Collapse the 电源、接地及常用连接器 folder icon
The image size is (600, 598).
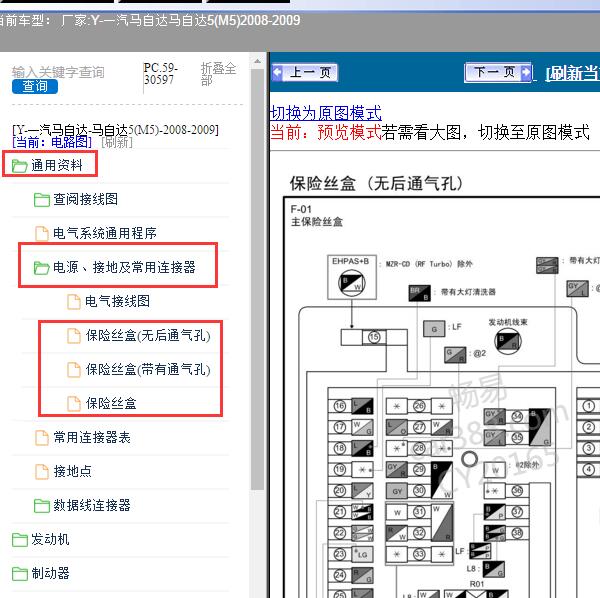pos(41,267)
